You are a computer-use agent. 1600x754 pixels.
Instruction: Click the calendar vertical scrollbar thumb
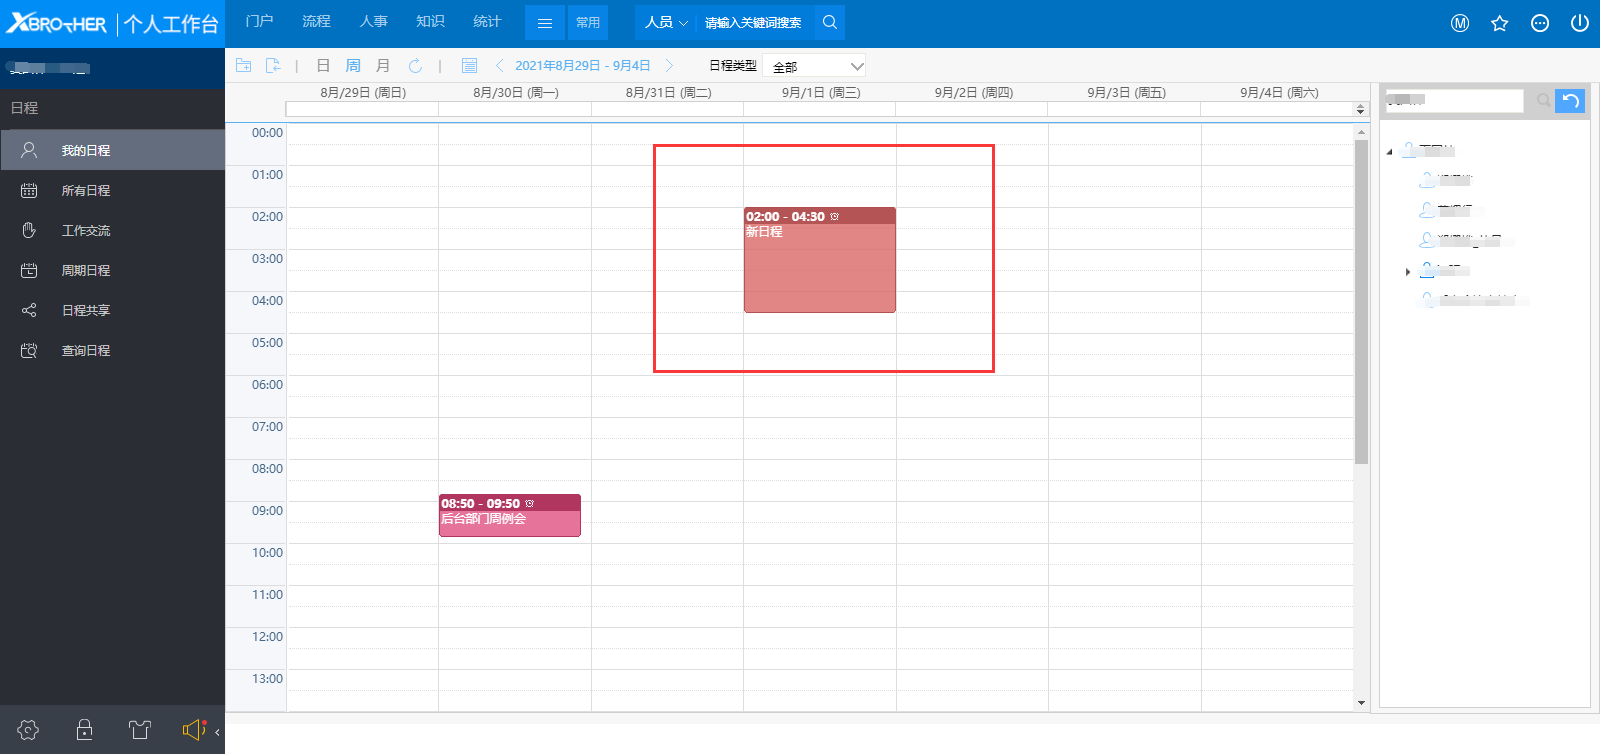click(1361, 300)
